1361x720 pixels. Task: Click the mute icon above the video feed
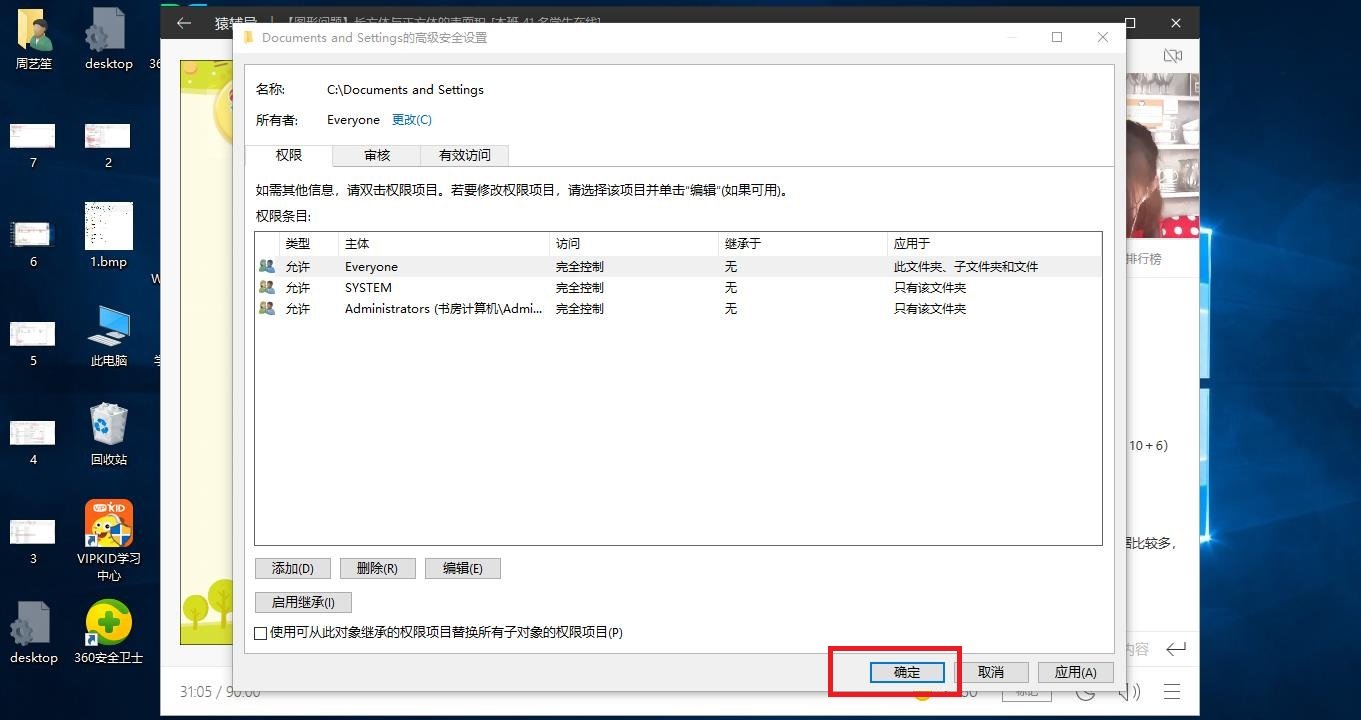1173,55
